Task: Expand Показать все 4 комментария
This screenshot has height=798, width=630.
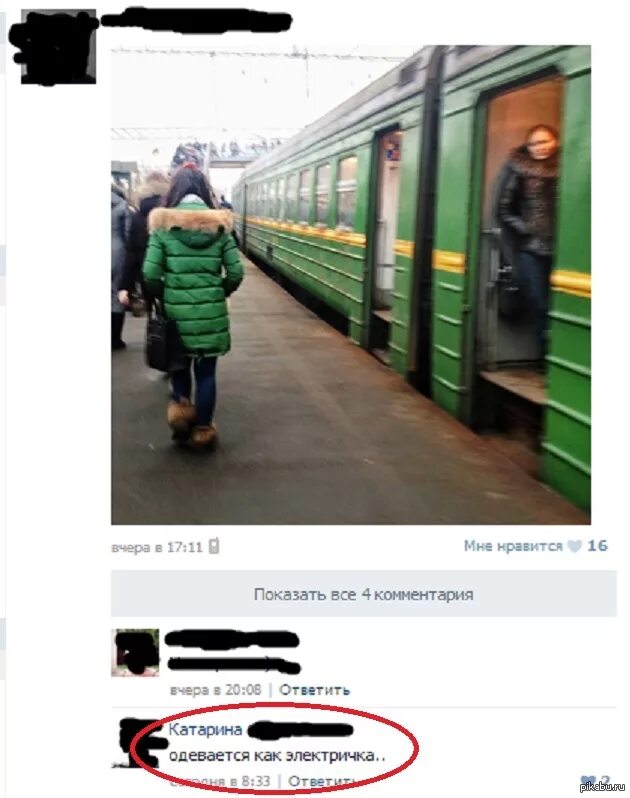Action: tap(363, 594)
